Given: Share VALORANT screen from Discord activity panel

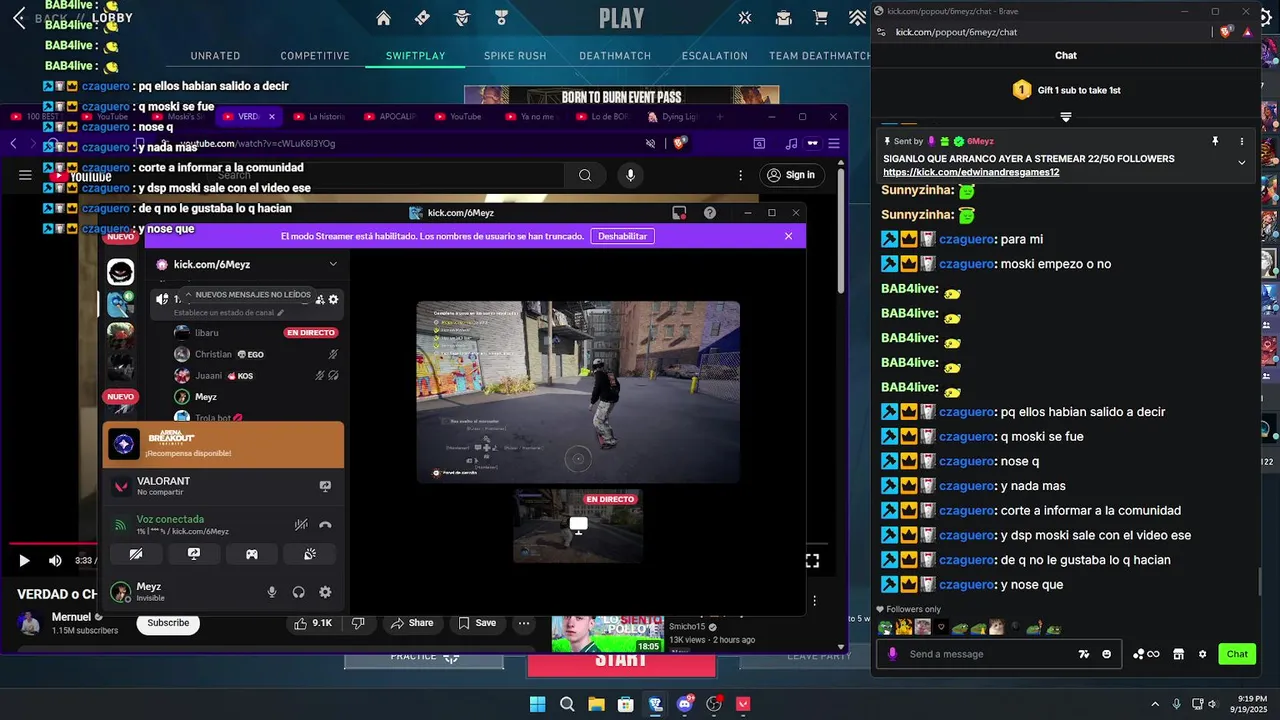Looking at the screenshot, I should tap(325, 486).
